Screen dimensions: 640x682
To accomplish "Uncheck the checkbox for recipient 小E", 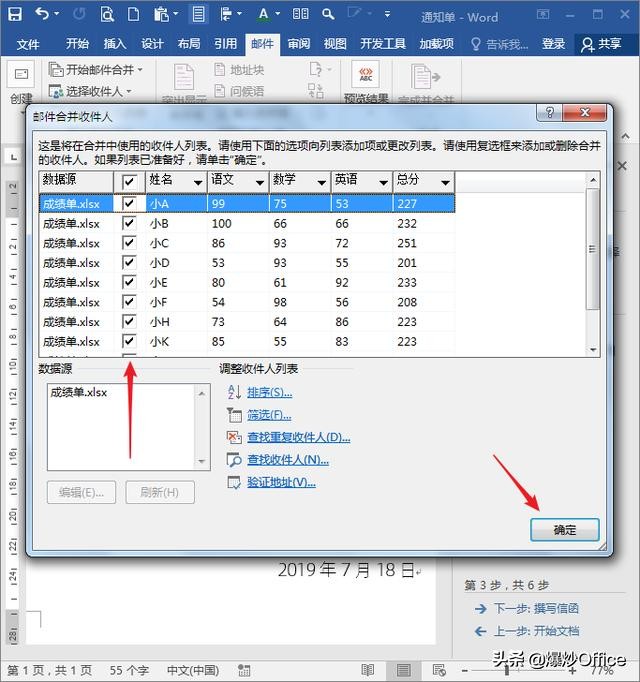I will click(129, 282).
